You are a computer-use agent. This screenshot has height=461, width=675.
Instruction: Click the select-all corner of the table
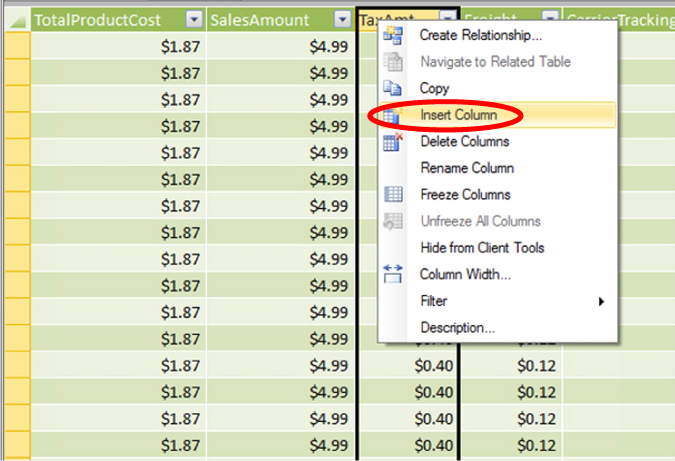[x=18, y=20]
